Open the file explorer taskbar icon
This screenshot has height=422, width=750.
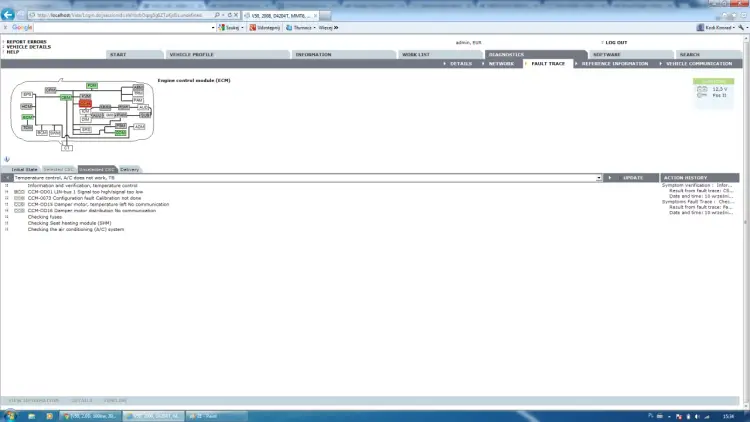(32, 416)
